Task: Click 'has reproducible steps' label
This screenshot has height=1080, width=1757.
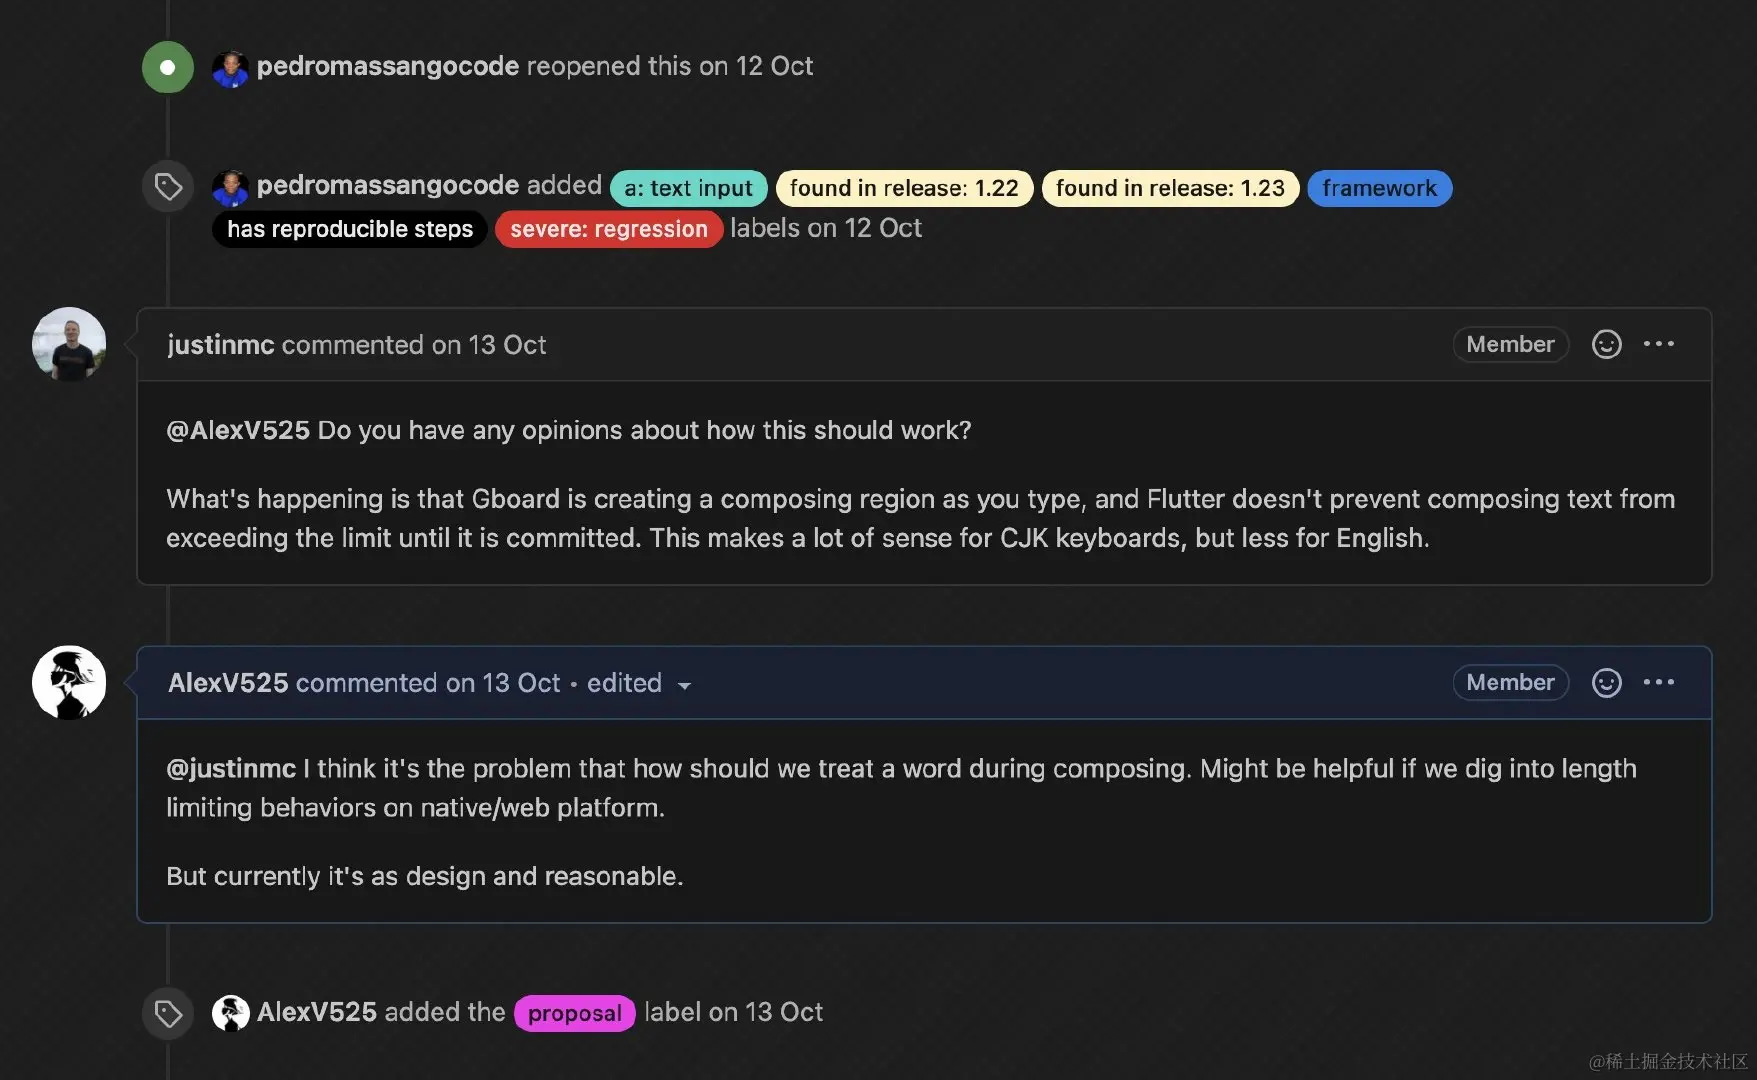Action: pos(350,229)
